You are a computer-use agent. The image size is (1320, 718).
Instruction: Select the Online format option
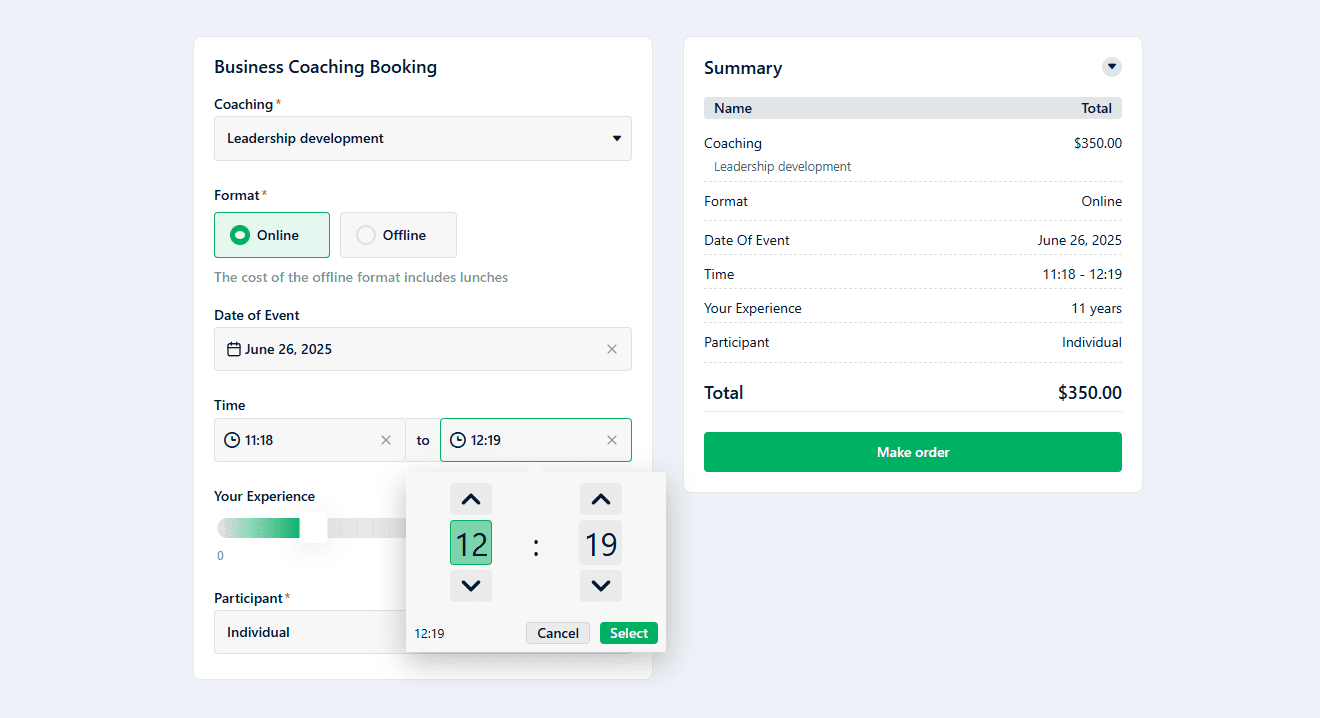point(271,234)
